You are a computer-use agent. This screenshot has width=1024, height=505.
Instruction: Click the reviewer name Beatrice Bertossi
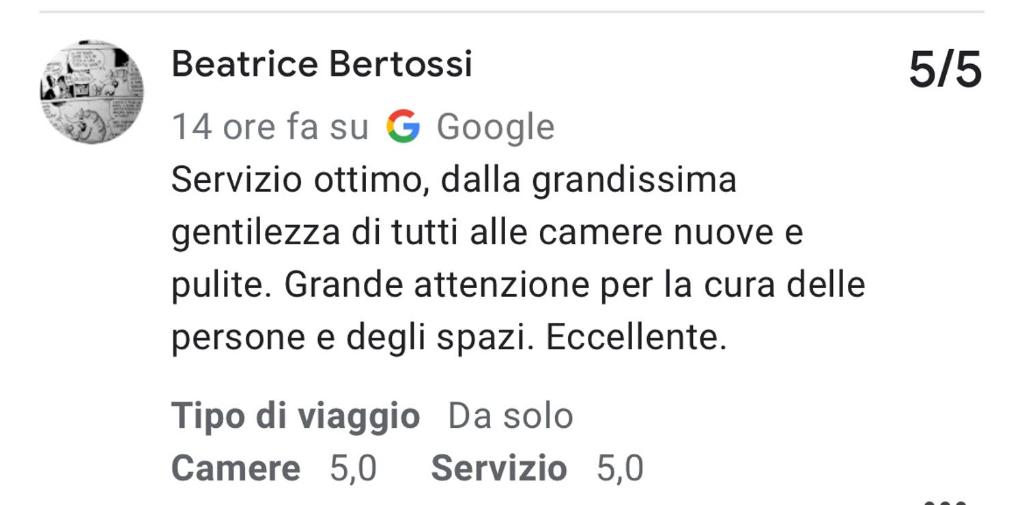click(322, 65)
